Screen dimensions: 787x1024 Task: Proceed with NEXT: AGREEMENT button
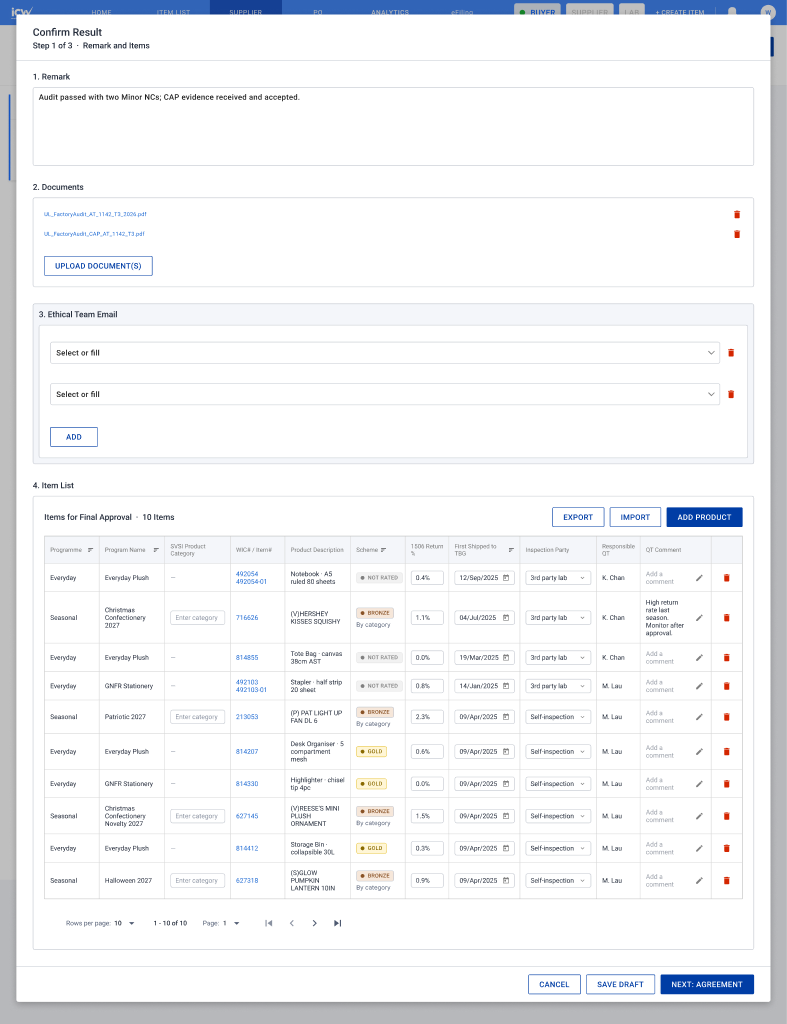(x=707, y=985)
